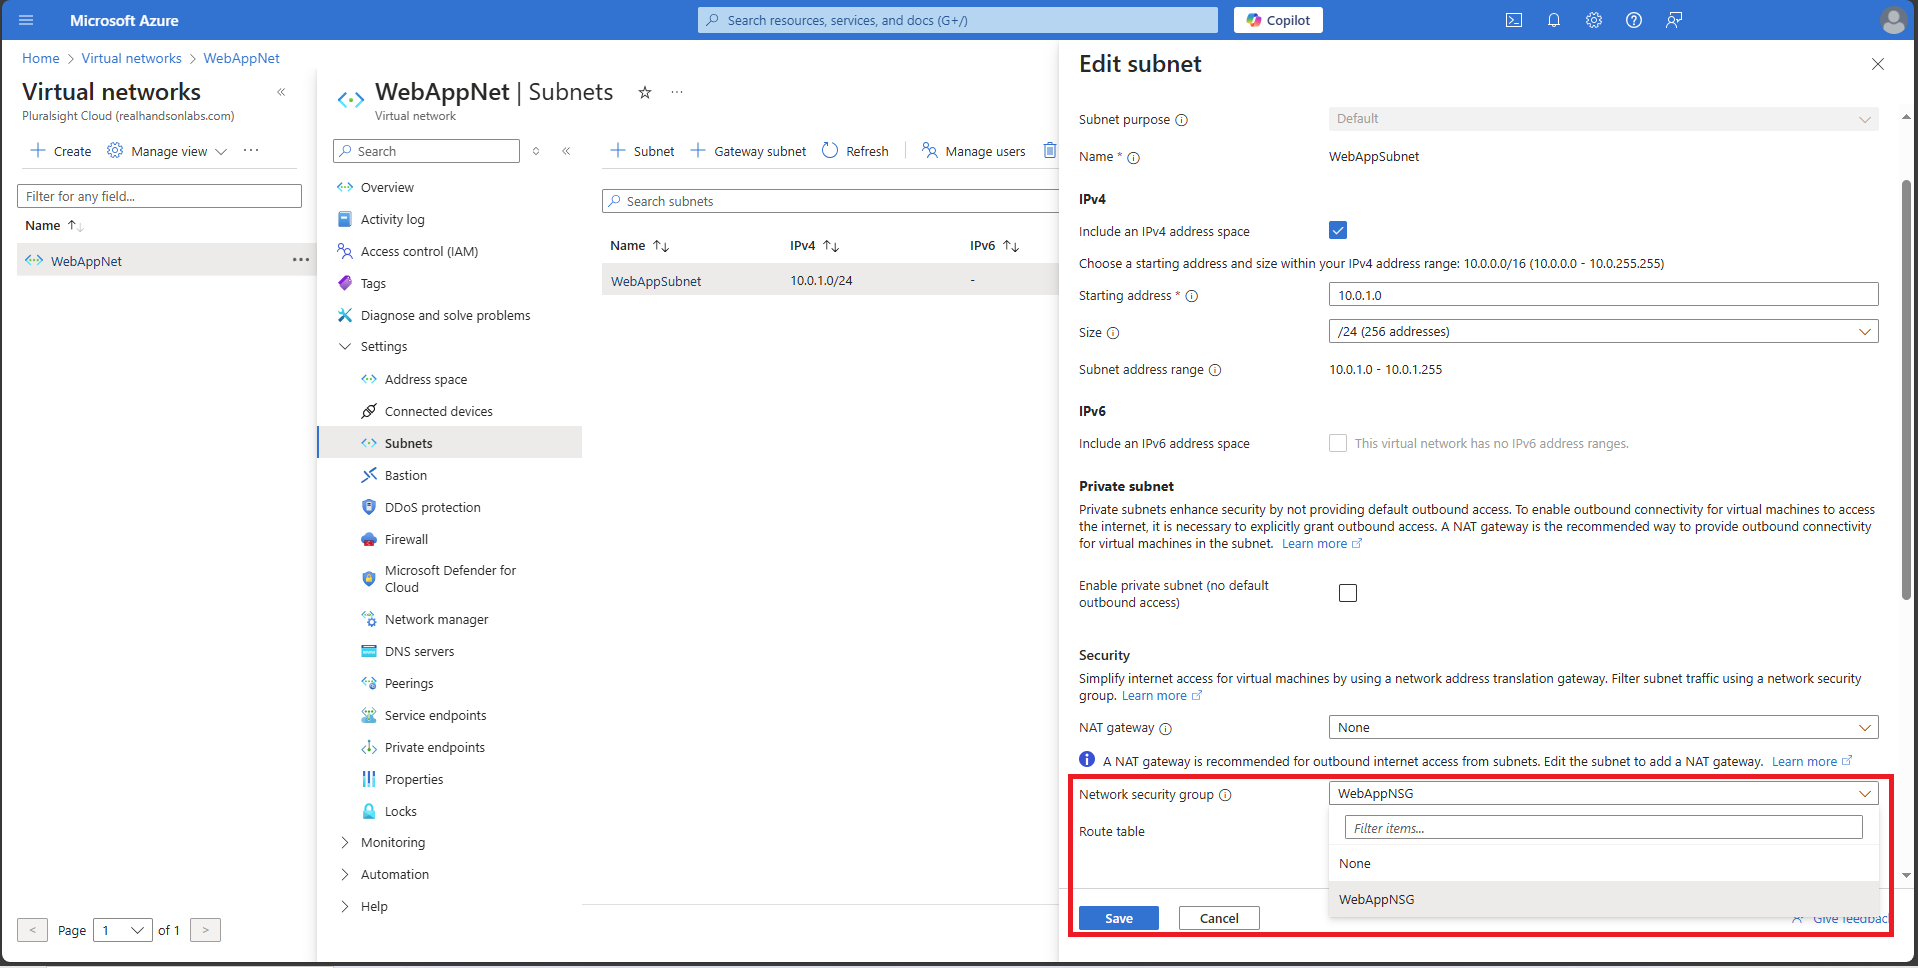Create a new virtual network

coord(61,151)
